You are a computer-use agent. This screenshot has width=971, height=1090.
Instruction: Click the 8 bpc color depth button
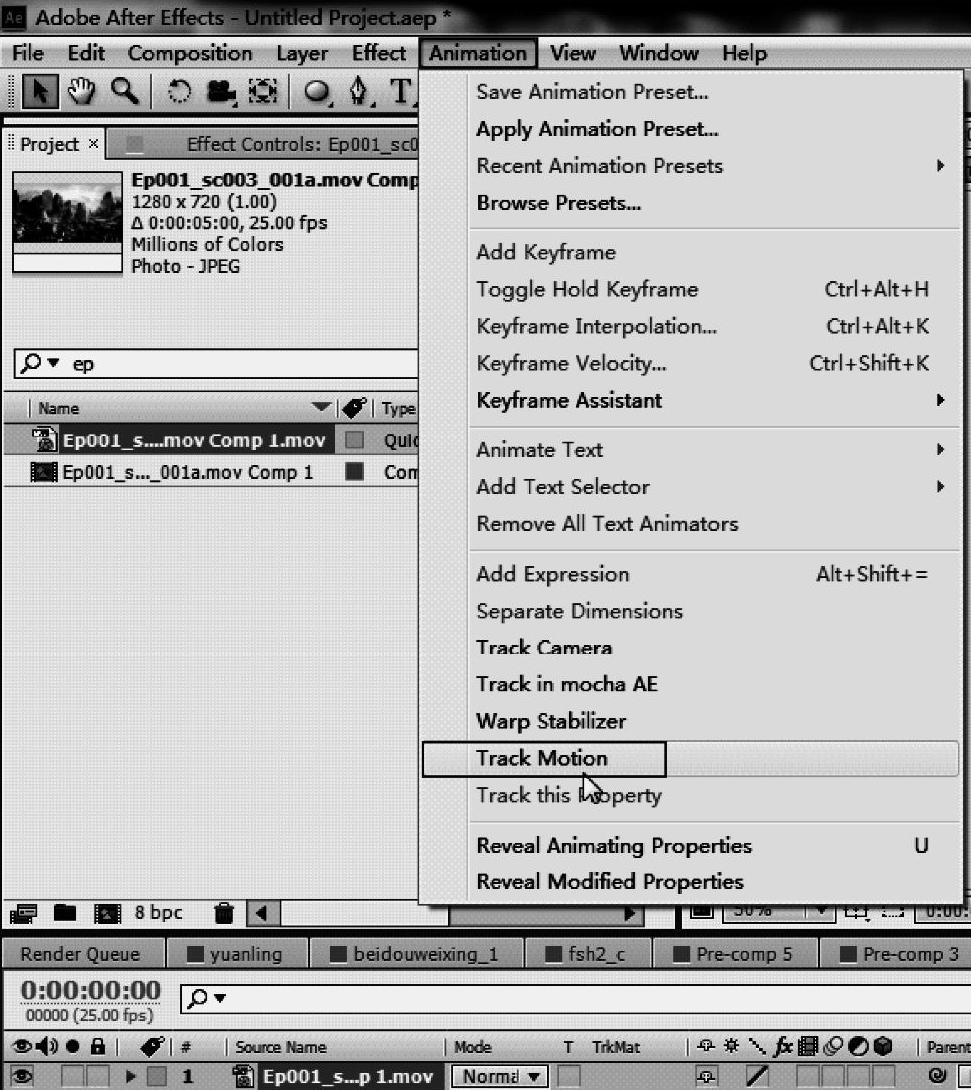tap(158, 912)
